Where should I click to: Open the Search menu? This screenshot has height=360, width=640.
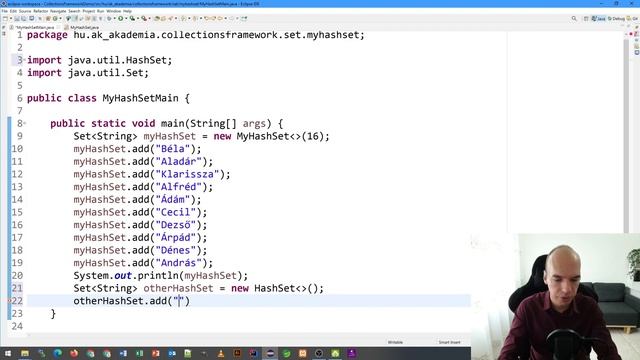74,11
